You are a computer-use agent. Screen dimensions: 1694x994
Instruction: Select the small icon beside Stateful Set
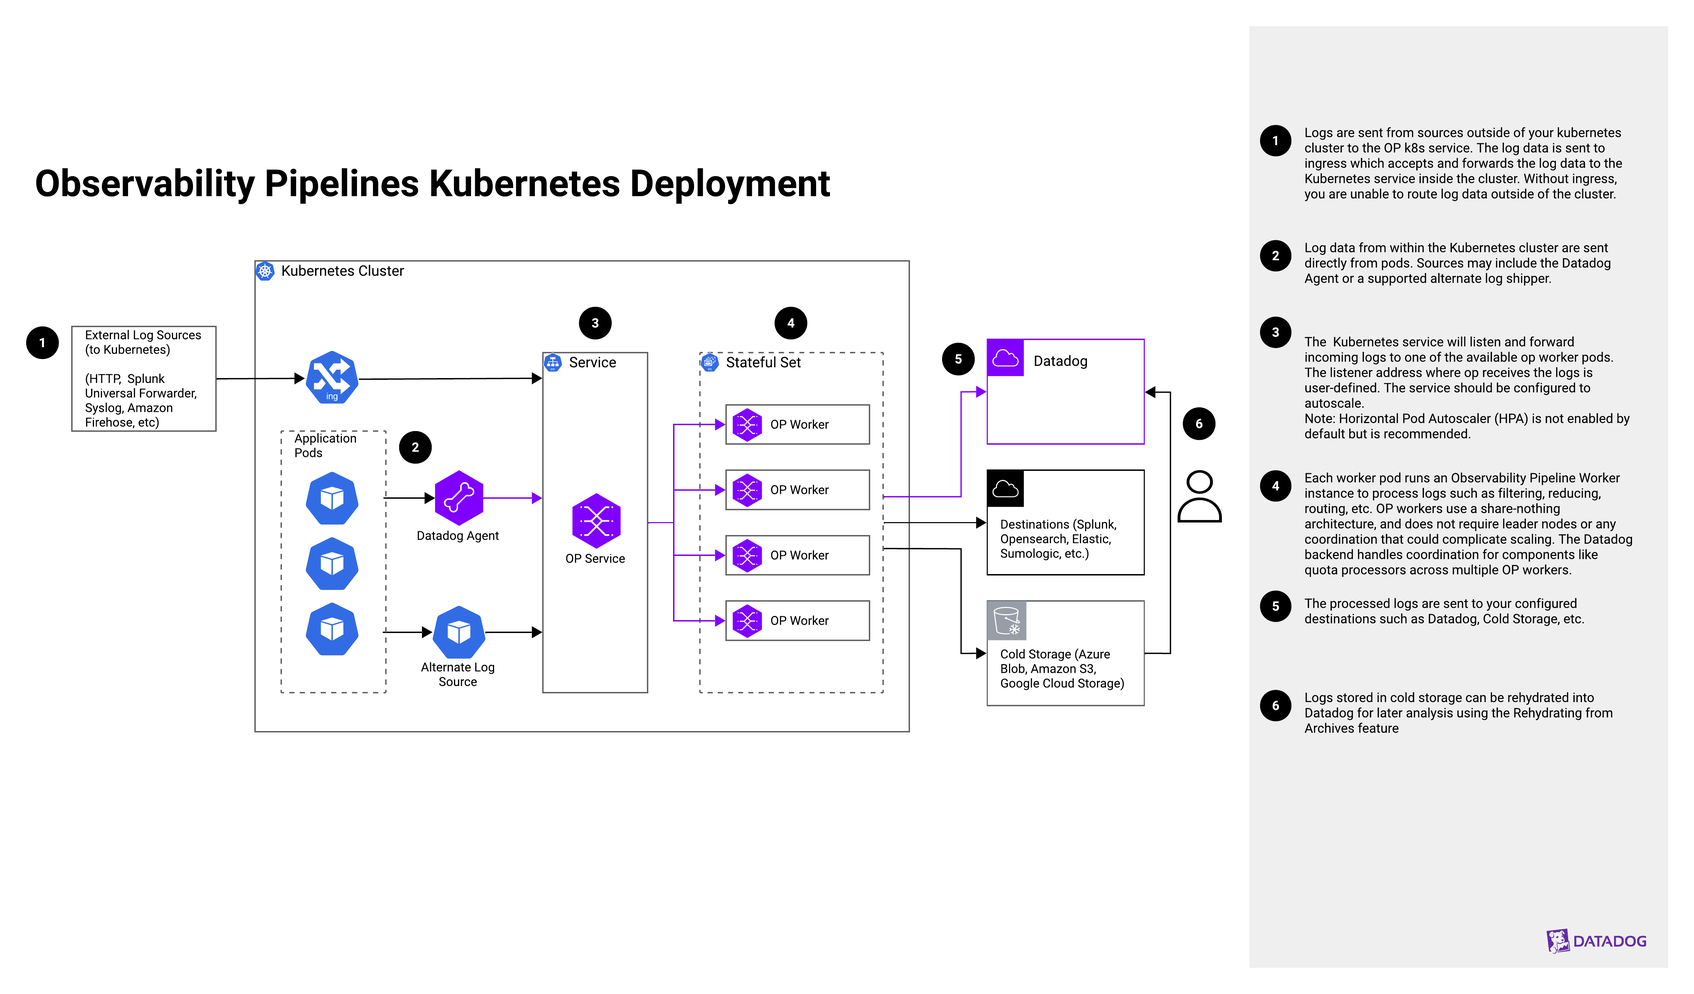click(x=710, y=362)
